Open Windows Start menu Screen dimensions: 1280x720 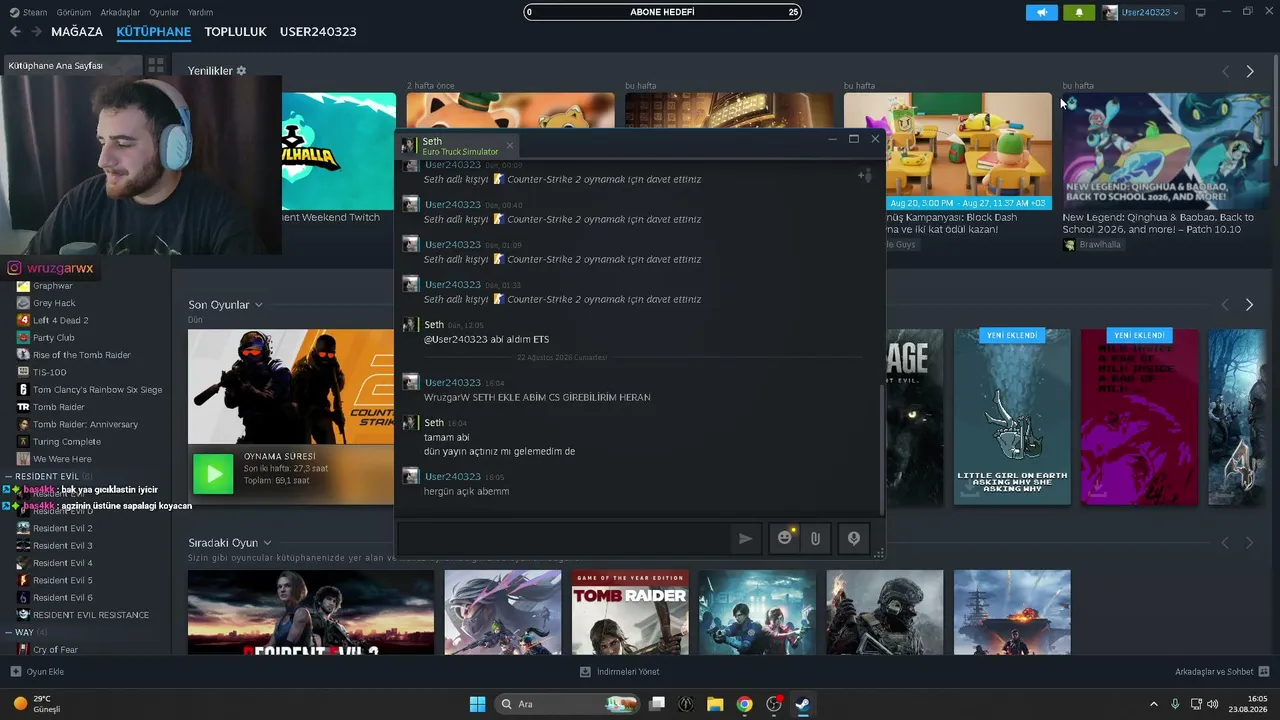point(477,704)
